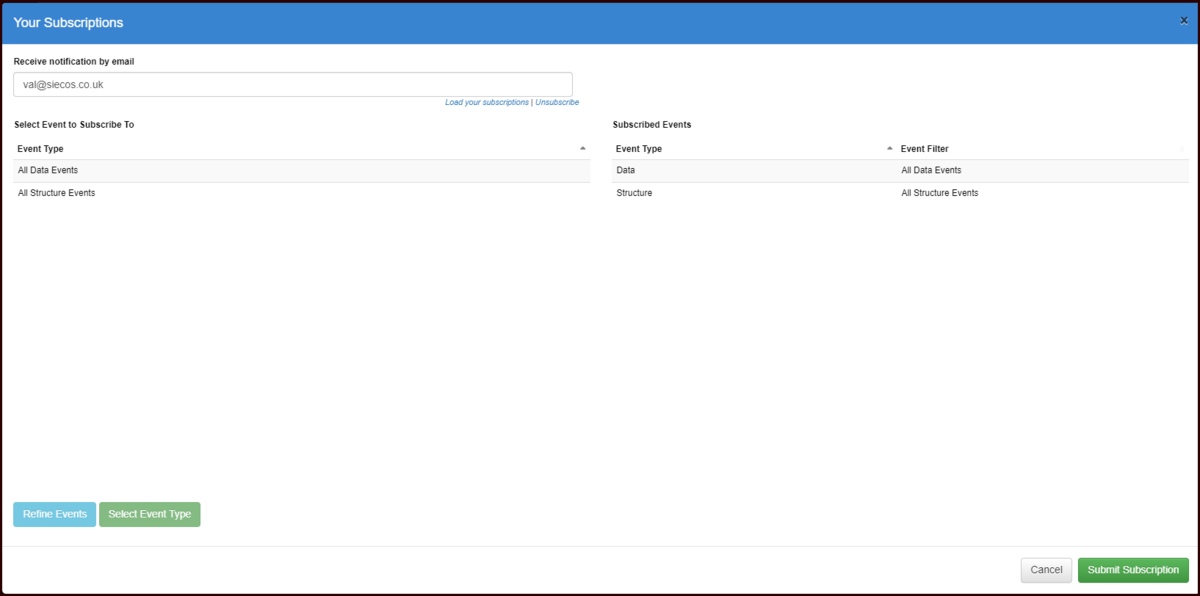Click the Event Filter column header

tap(921, 148)
